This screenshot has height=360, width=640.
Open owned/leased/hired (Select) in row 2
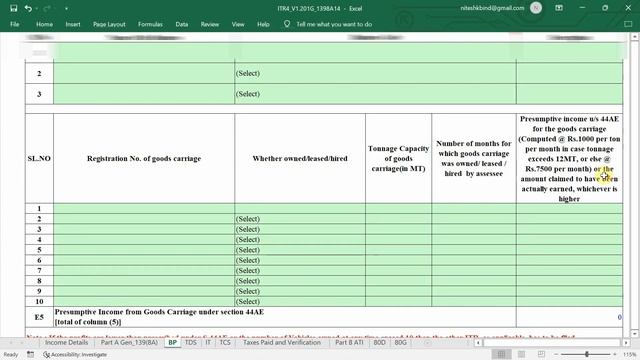[300, 219]
